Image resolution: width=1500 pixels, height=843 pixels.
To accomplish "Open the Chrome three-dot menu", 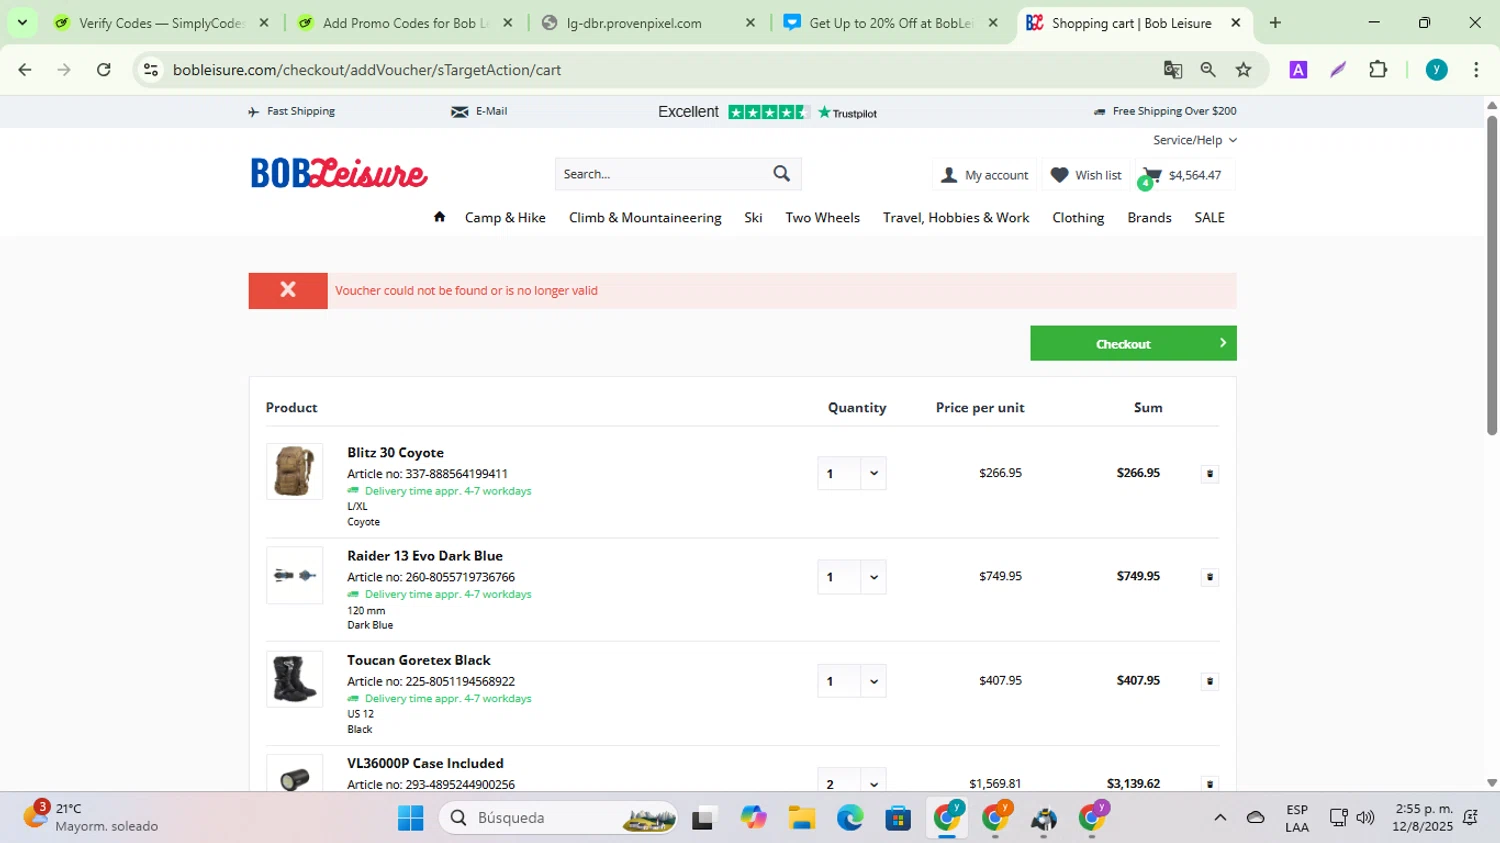I will pyautogui.click(x=1476, y=70).
